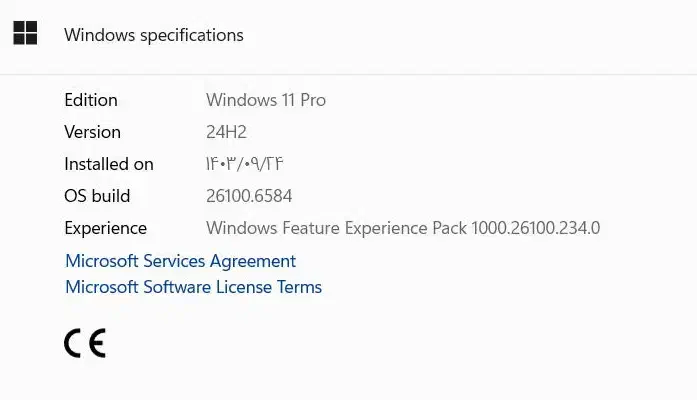Click the Edition label
697x400 pixels.
[91, 100]
